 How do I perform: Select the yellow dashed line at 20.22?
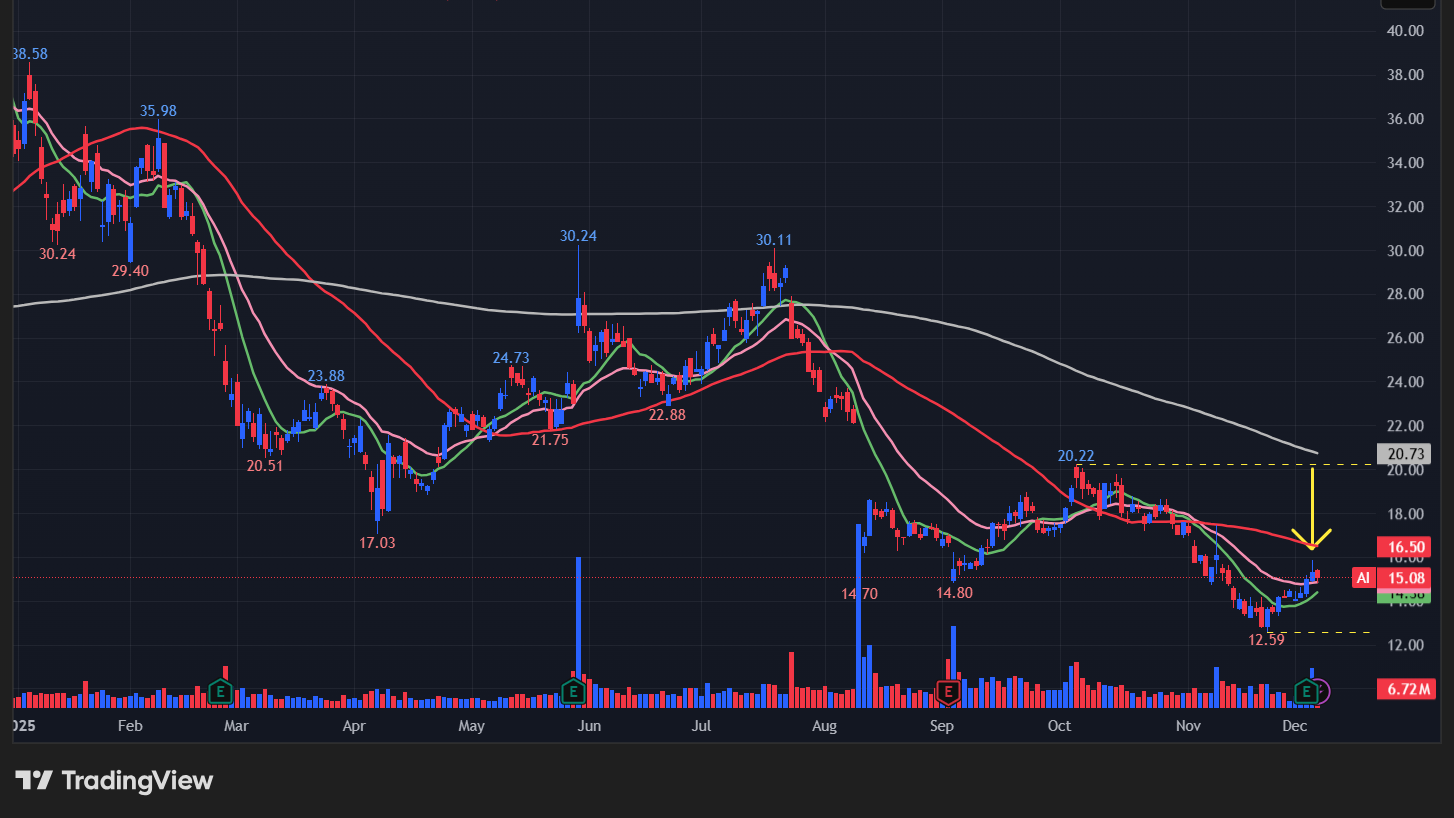point(1200,464)
